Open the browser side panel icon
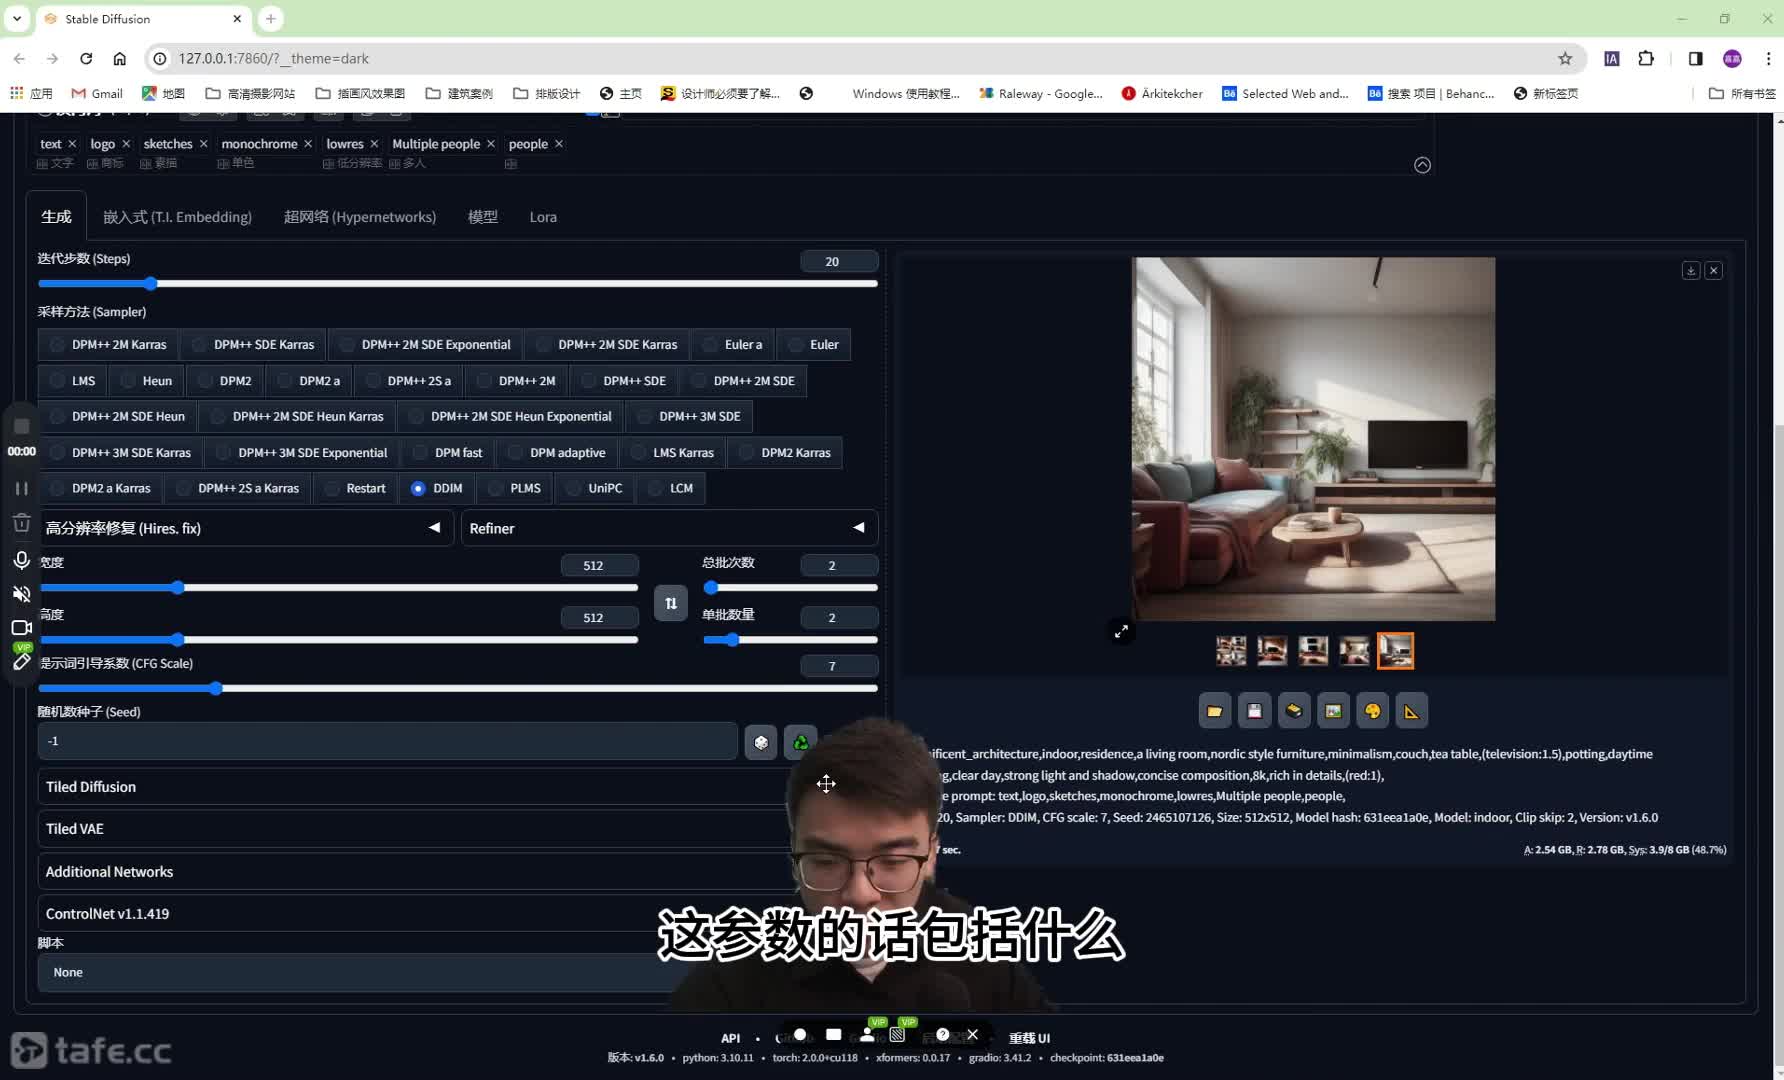Viewport: 1784px width, 1080px height. coord(1695,59)
